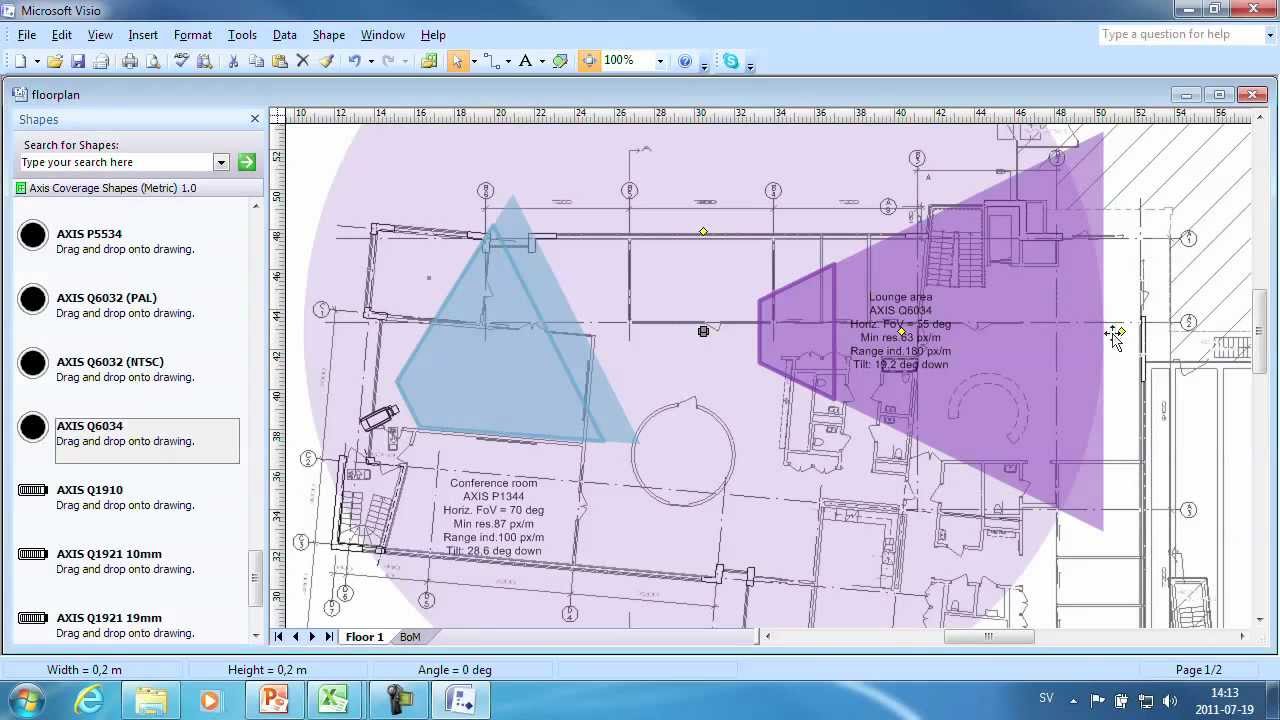Click the Print icon in the toolbar
Viewport: 1280px width, 720px height.
click(130, 61)
